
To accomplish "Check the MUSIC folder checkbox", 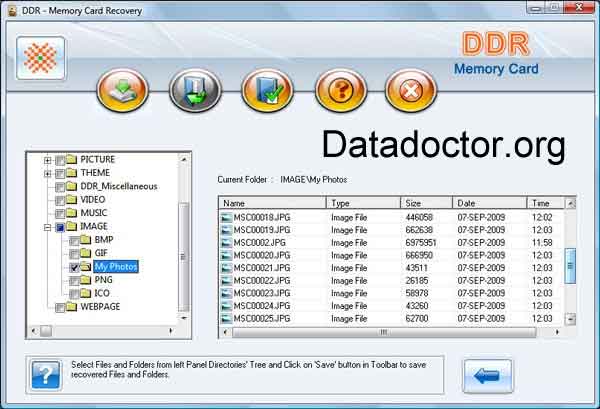I will click(x=60, y=214).
